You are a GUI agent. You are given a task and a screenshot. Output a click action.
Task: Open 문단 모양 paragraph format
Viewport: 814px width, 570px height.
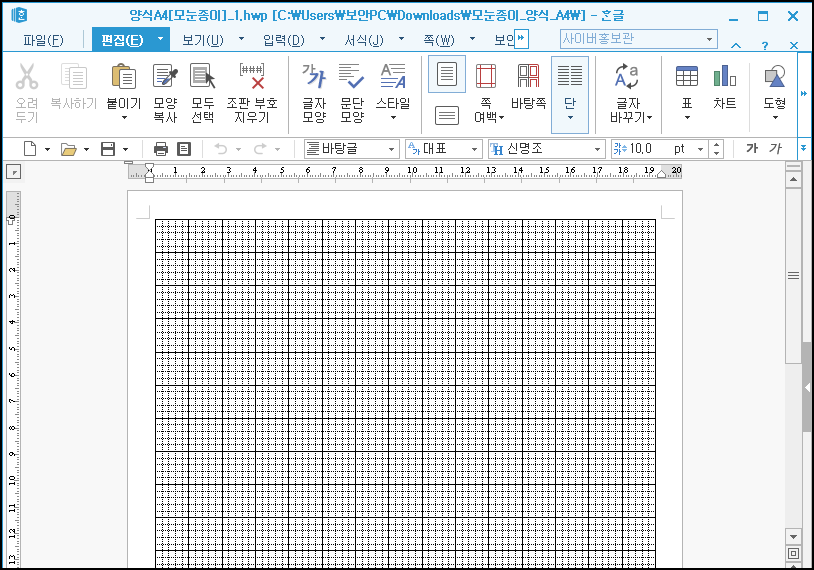pyautogui.click(x=351, y=76)
